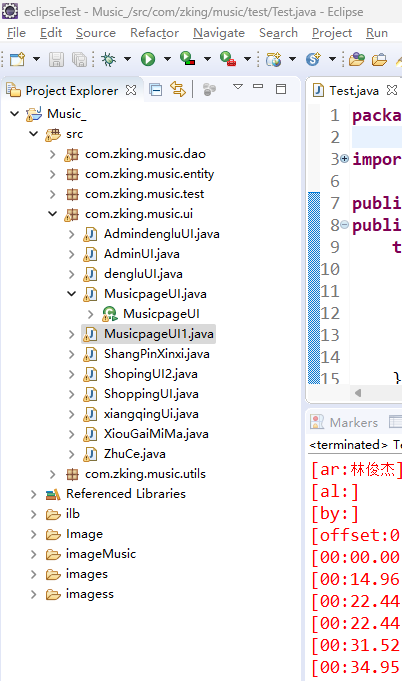Screen dimensions: 402x681
Task: Collapse the Music_ project node
Action: (15, 114)
